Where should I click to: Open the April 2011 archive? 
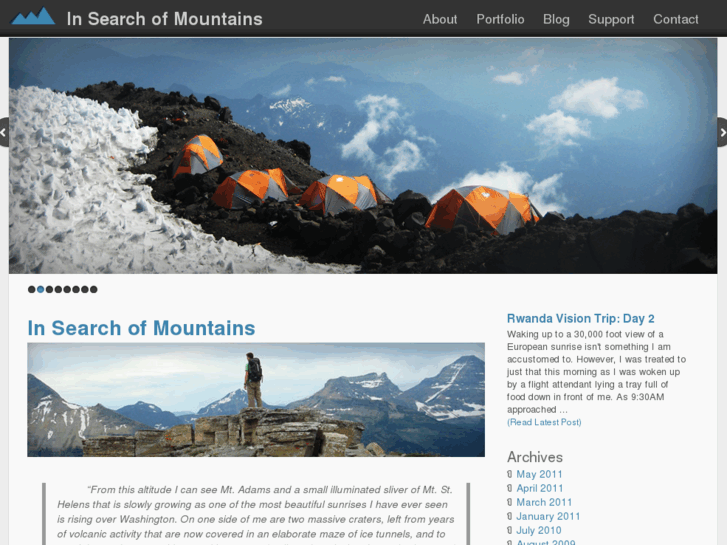(540, 488)
